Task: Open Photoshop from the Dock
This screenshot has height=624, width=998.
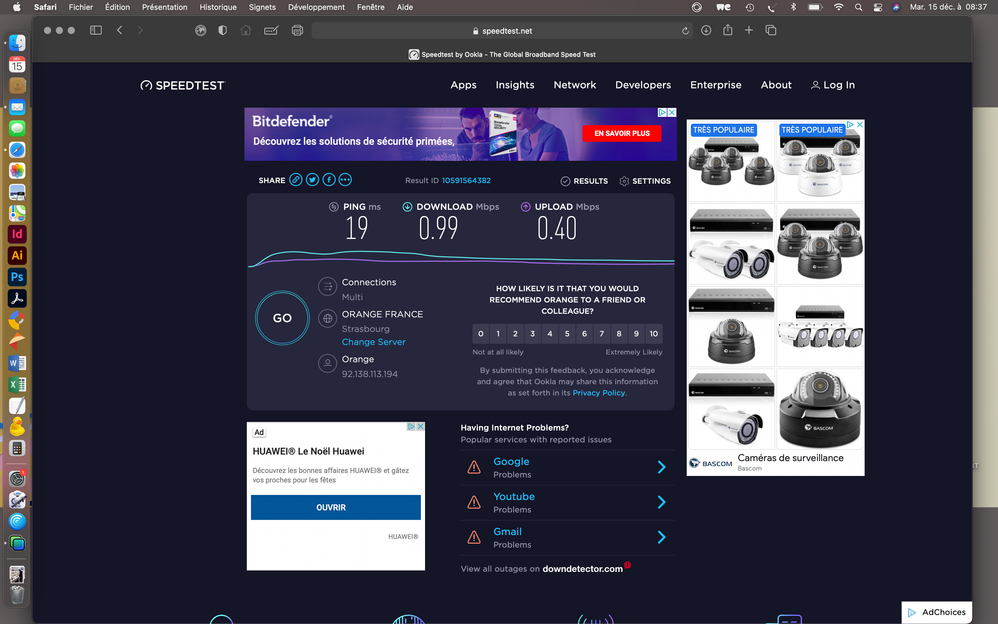Action: [17, 277]
